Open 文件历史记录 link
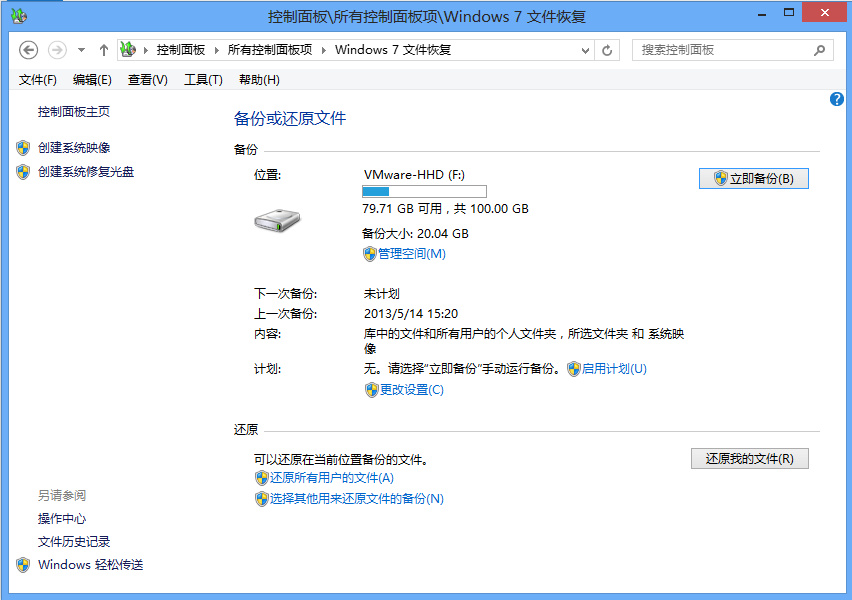The image size is (852, 600). pyautogui.click(x=74, y=542)
